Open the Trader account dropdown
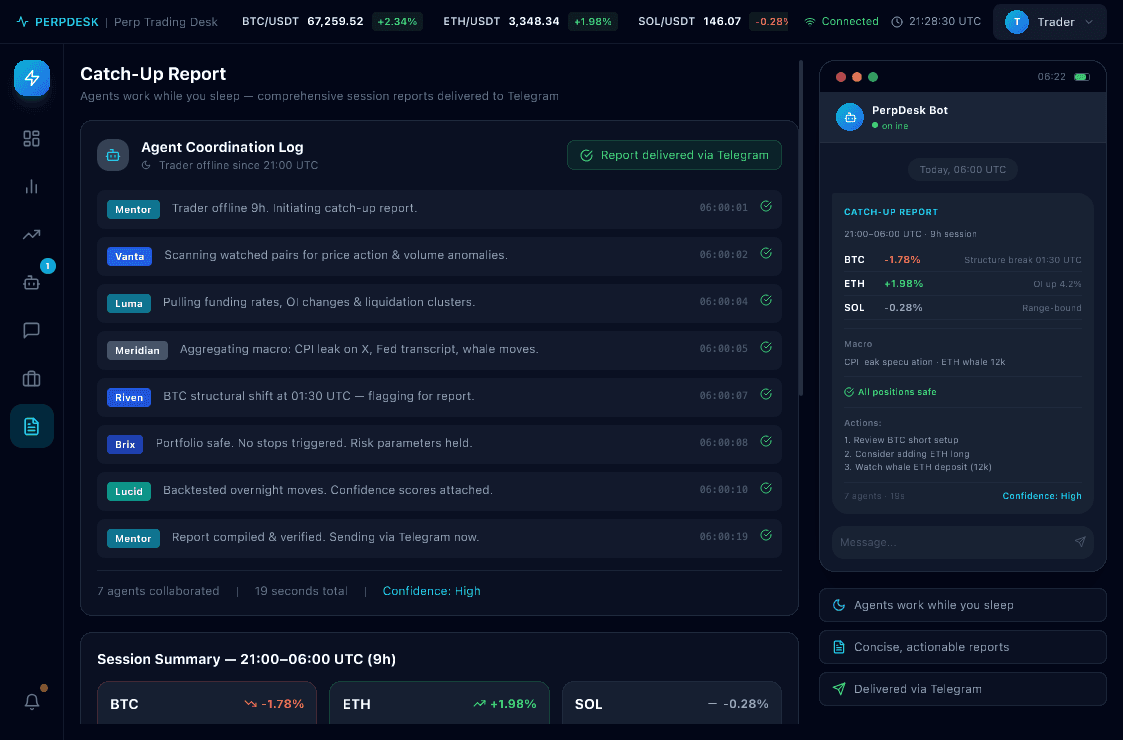This screenshot has width=1123, height=740. click(1049, 21)
